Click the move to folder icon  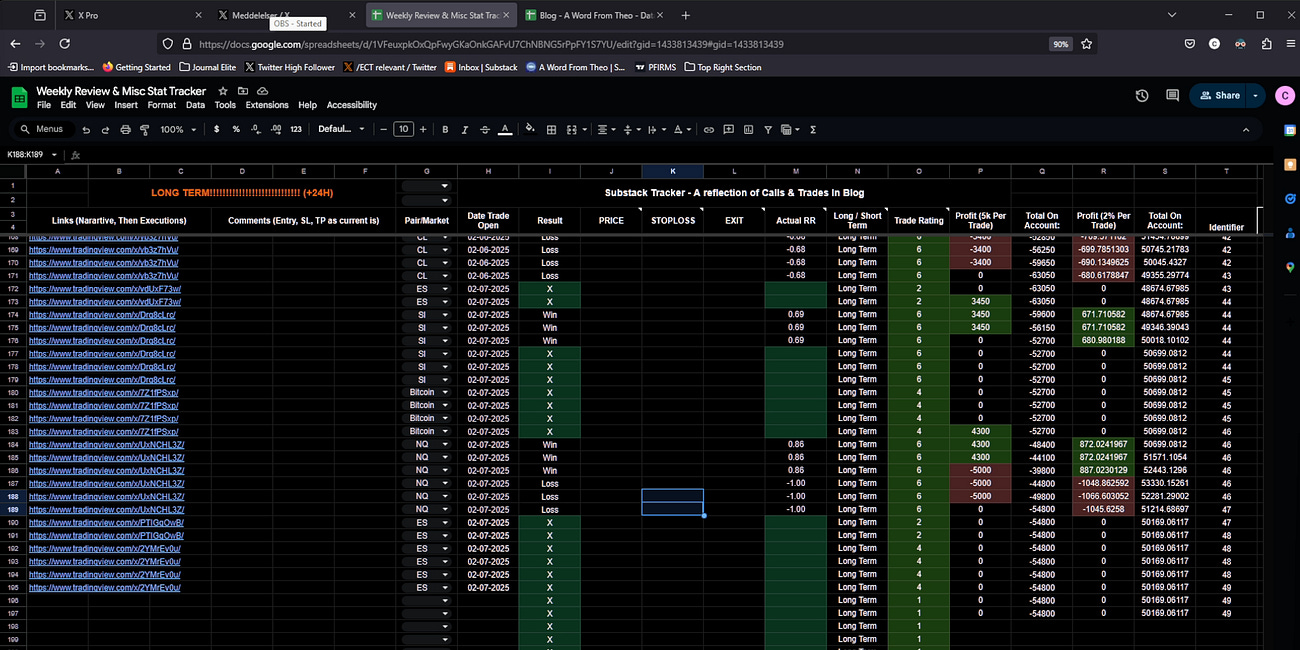(243, 91)
